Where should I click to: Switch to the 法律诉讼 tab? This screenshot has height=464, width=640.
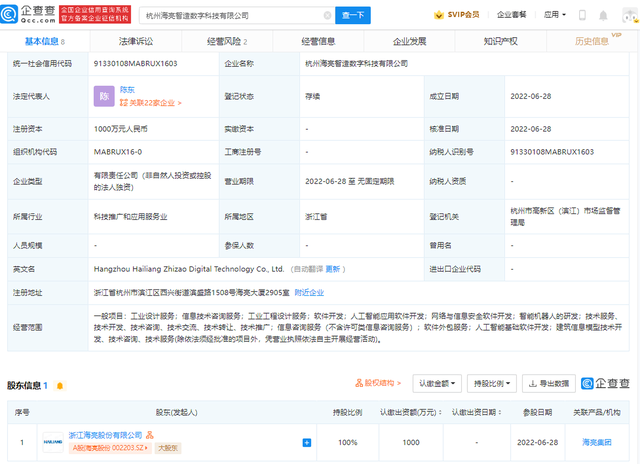[x=136, y=41]
